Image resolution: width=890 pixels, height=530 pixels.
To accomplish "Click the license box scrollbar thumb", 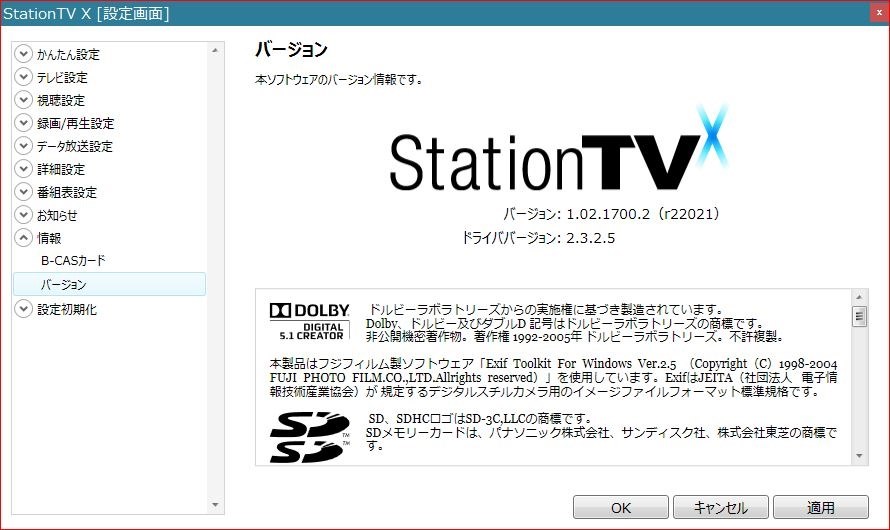I will click(x=859, y=316).
